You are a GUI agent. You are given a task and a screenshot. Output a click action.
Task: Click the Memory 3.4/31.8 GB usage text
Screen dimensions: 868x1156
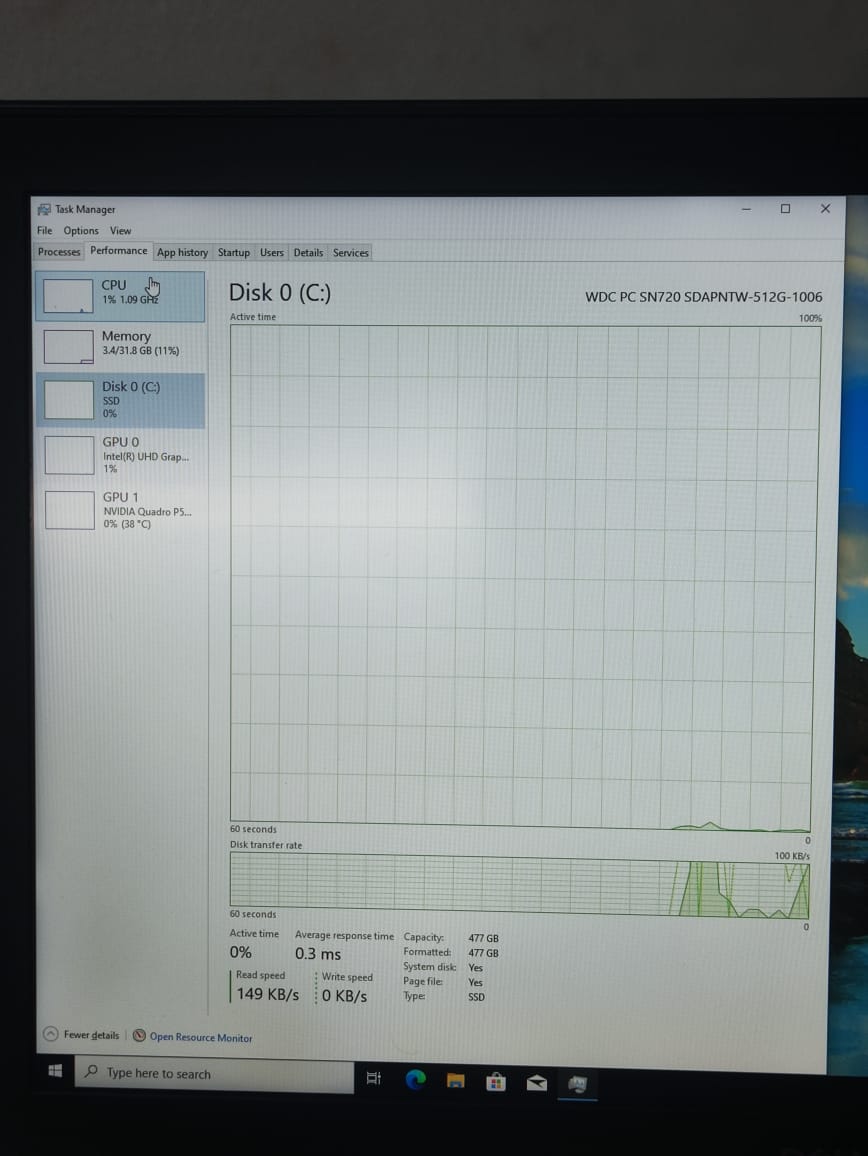(x=141, y=351)
